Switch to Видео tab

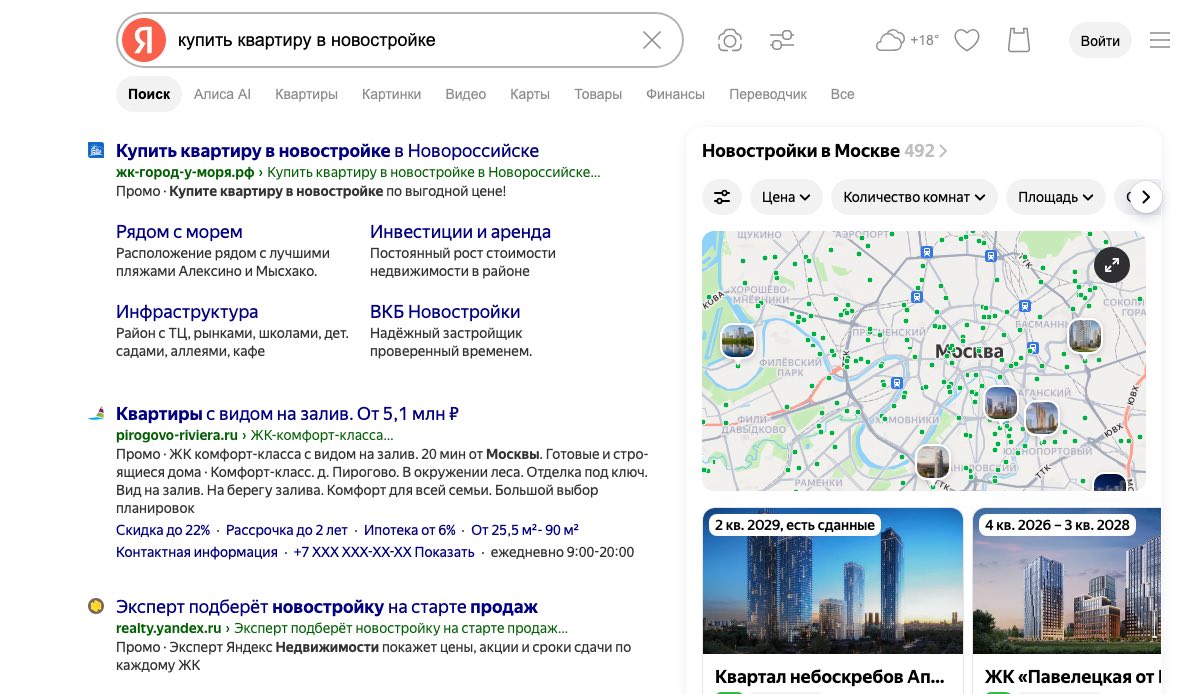465,94
